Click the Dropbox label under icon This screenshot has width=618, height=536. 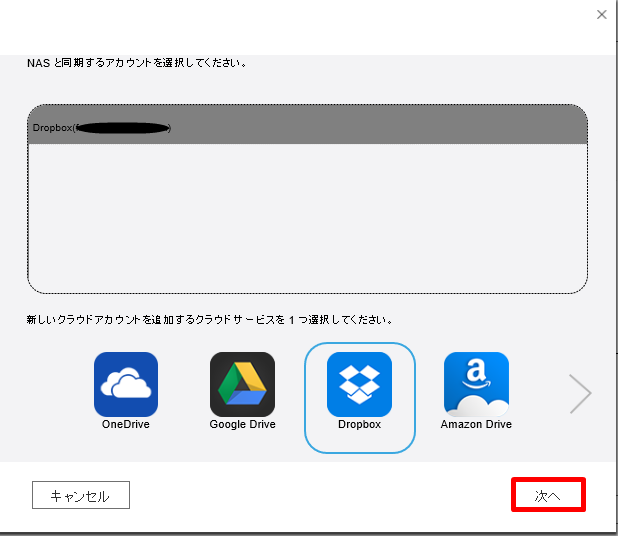[x=359, y=424]
